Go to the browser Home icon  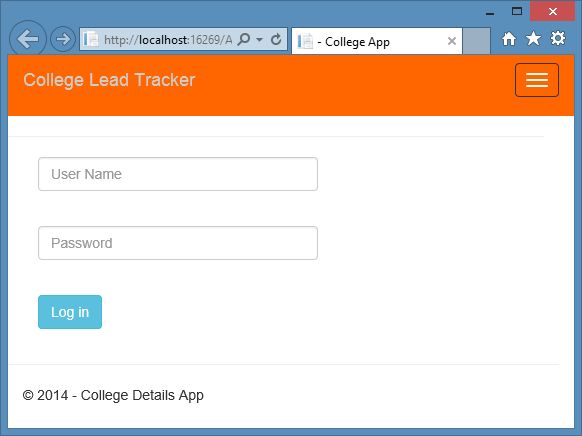click(x=509, y=39)
